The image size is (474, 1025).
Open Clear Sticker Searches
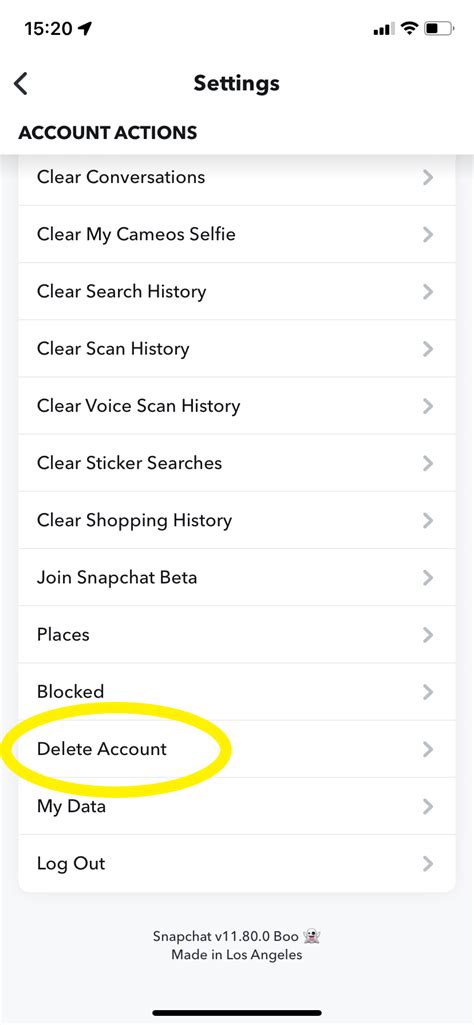[x=237, y=463]
